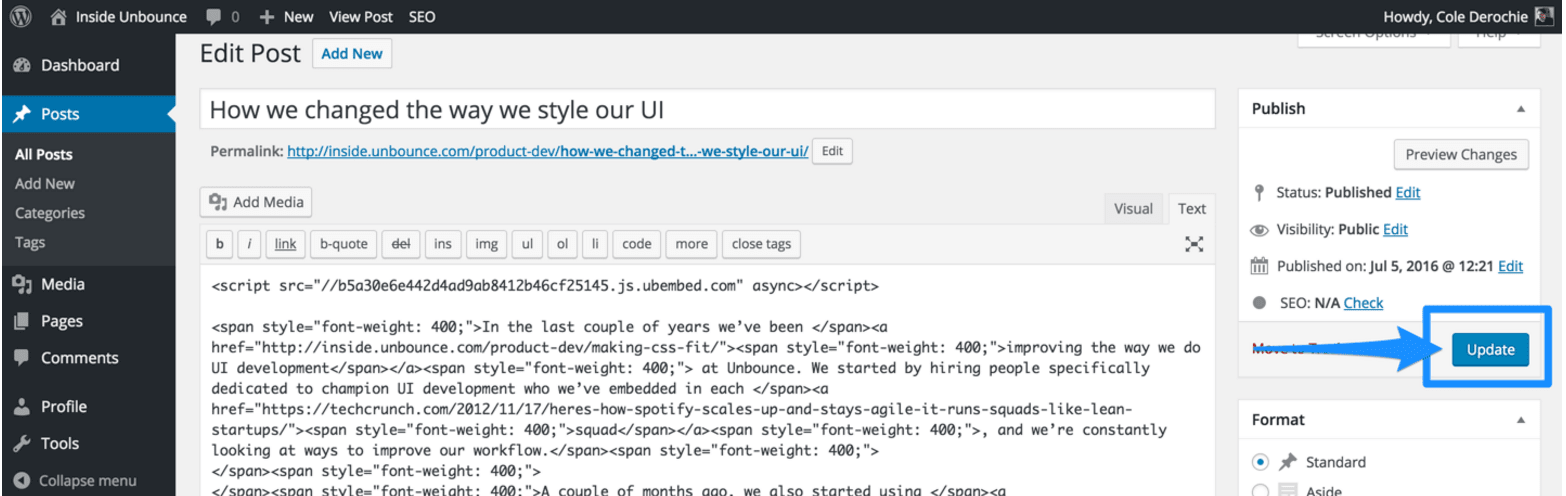Image resolution: width=1566 pixels, height=496 pixels.
Task: Open Profile in sidebar
Action: pyautogui.click(x=88, y=407)
